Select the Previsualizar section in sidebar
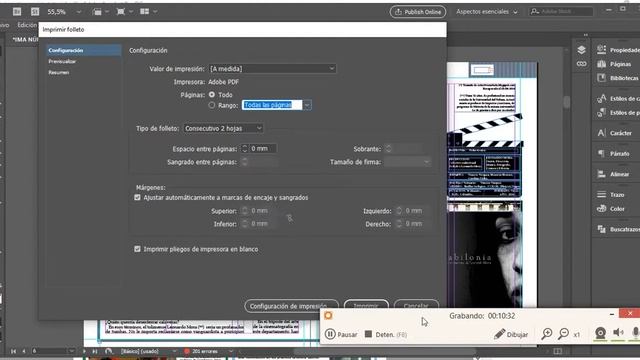 click(x=62, y=61)
